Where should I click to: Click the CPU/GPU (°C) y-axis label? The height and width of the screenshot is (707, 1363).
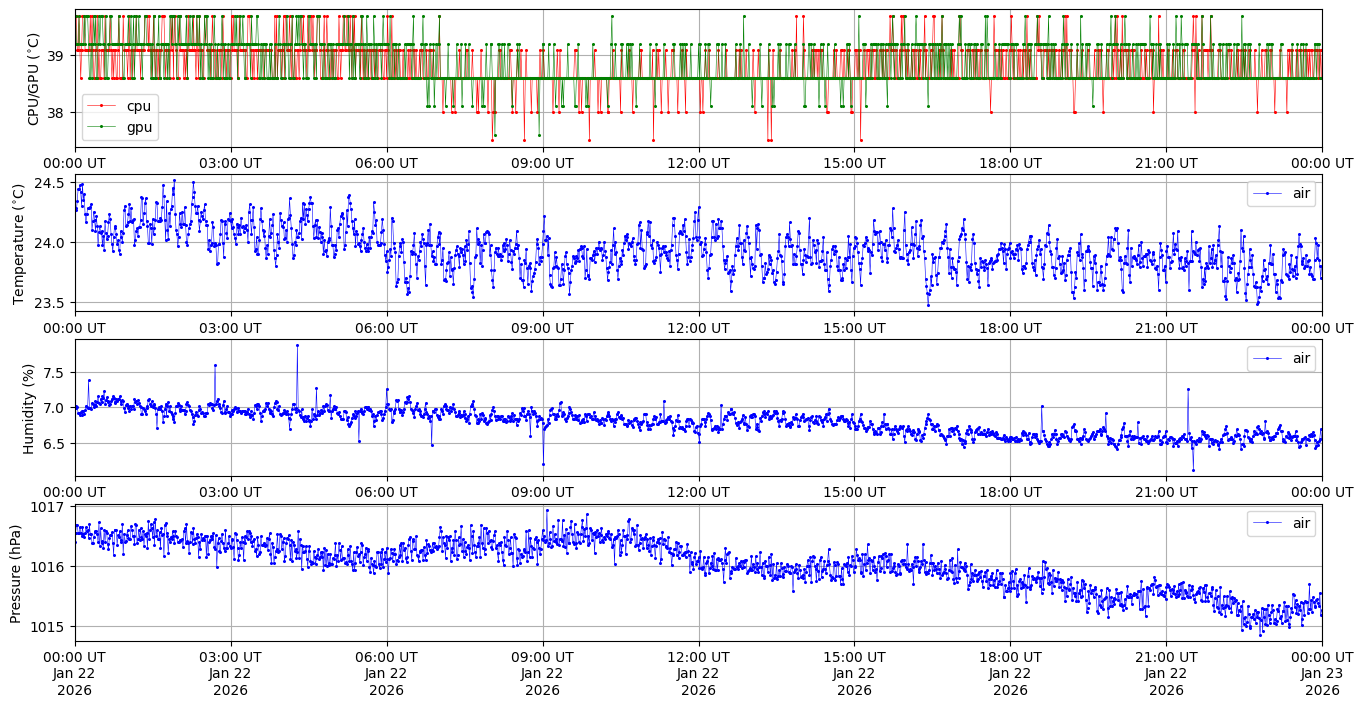(34, 79)
